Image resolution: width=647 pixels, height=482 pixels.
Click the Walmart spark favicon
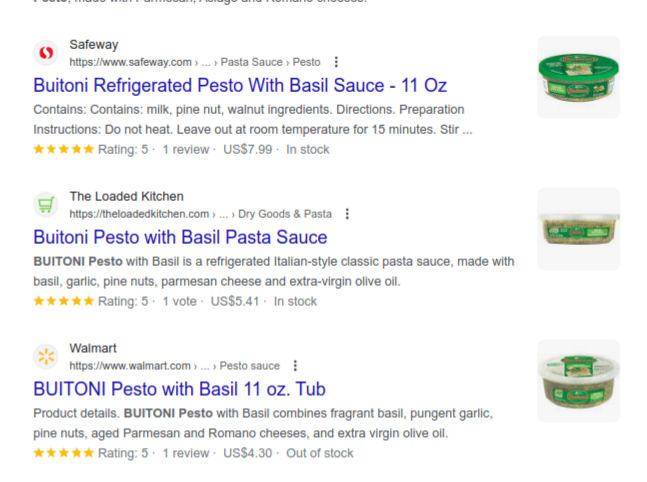click(x=46, y=357)
